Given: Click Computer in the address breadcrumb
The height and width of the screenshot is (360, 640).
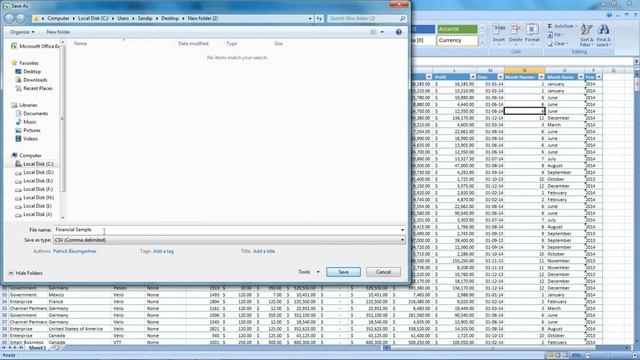Looking at the screenshot, I should tap(58, 18).
